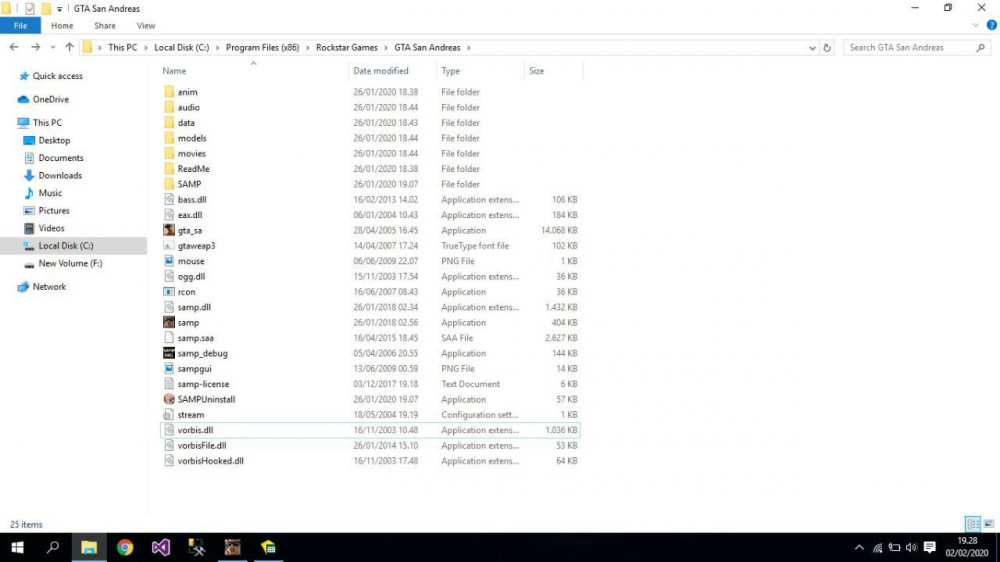The width and height of the screenshot is (1000, 562).
Task: Select the SAMP folder
Action: pos(189,184)
